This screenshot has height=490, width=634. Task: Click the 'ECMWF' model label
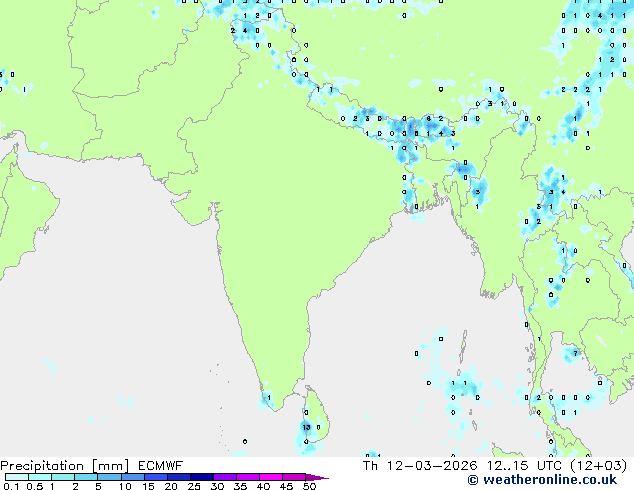pos(161,465)
